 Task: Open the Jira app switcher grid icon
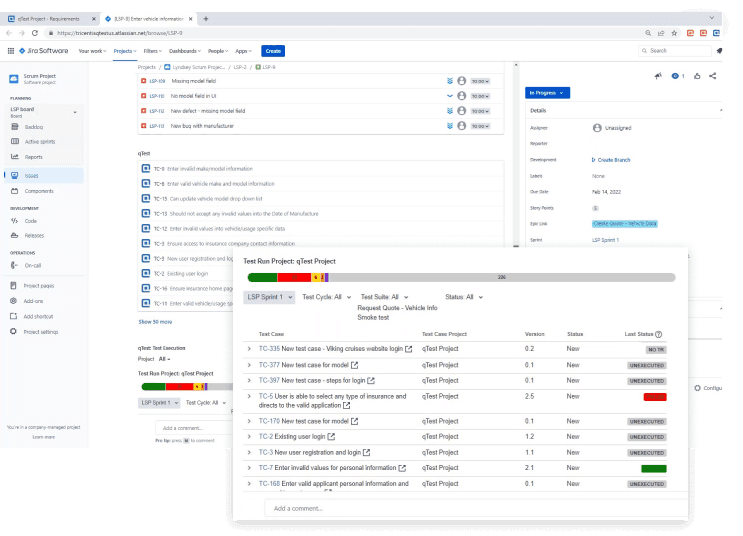point(11,50)
